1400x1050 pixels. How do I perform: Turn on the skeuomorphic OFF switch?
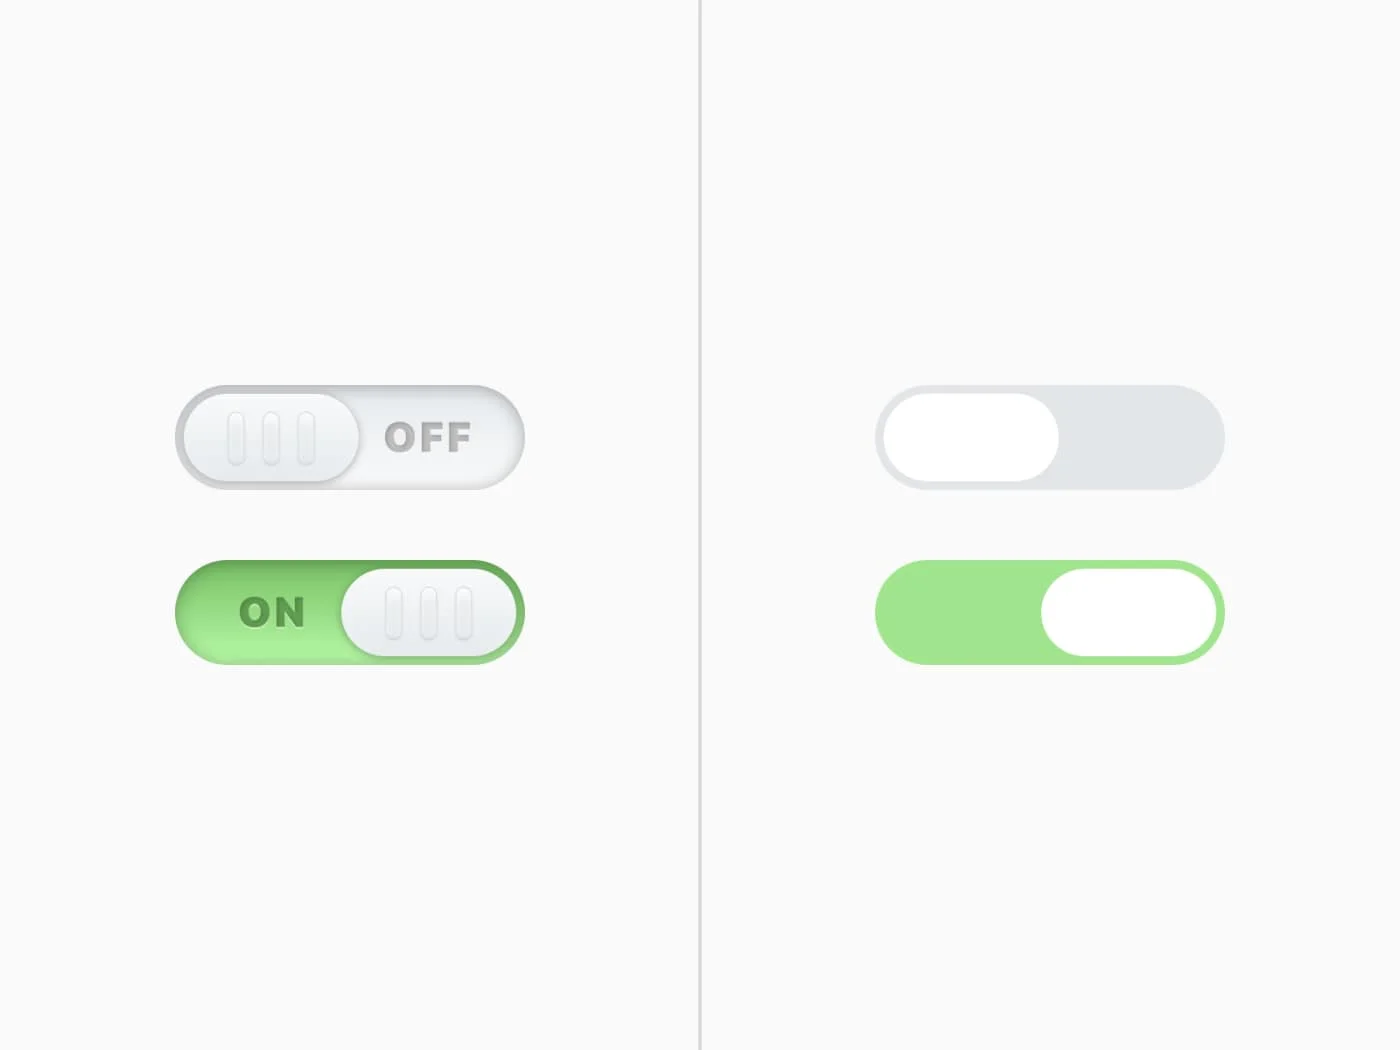350,437
